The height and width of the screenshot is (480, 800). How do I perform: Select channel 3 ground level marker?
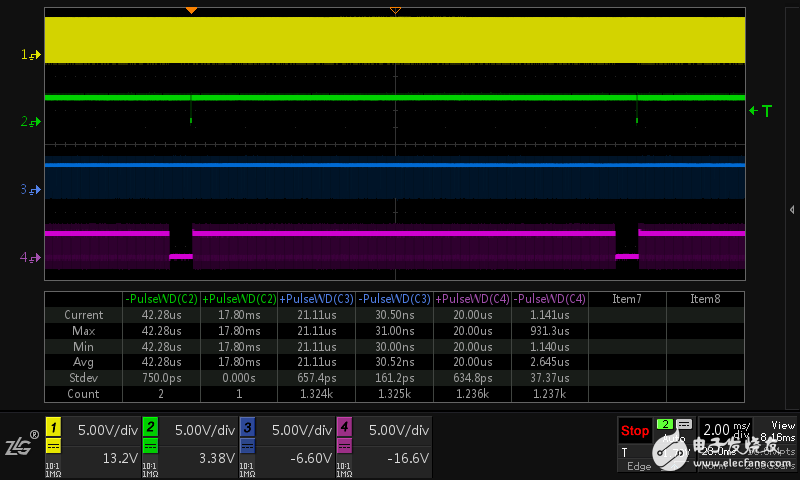[x=31, y=189]
